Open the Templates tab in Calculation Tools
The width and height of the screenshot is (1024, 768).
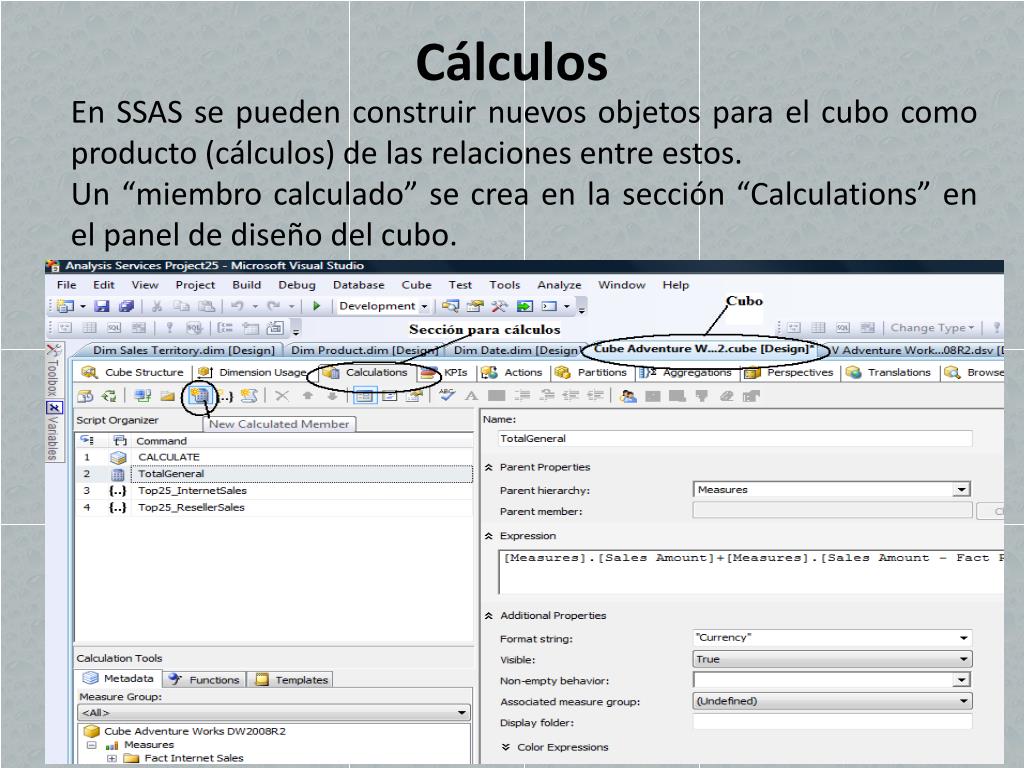coord(293,680)
